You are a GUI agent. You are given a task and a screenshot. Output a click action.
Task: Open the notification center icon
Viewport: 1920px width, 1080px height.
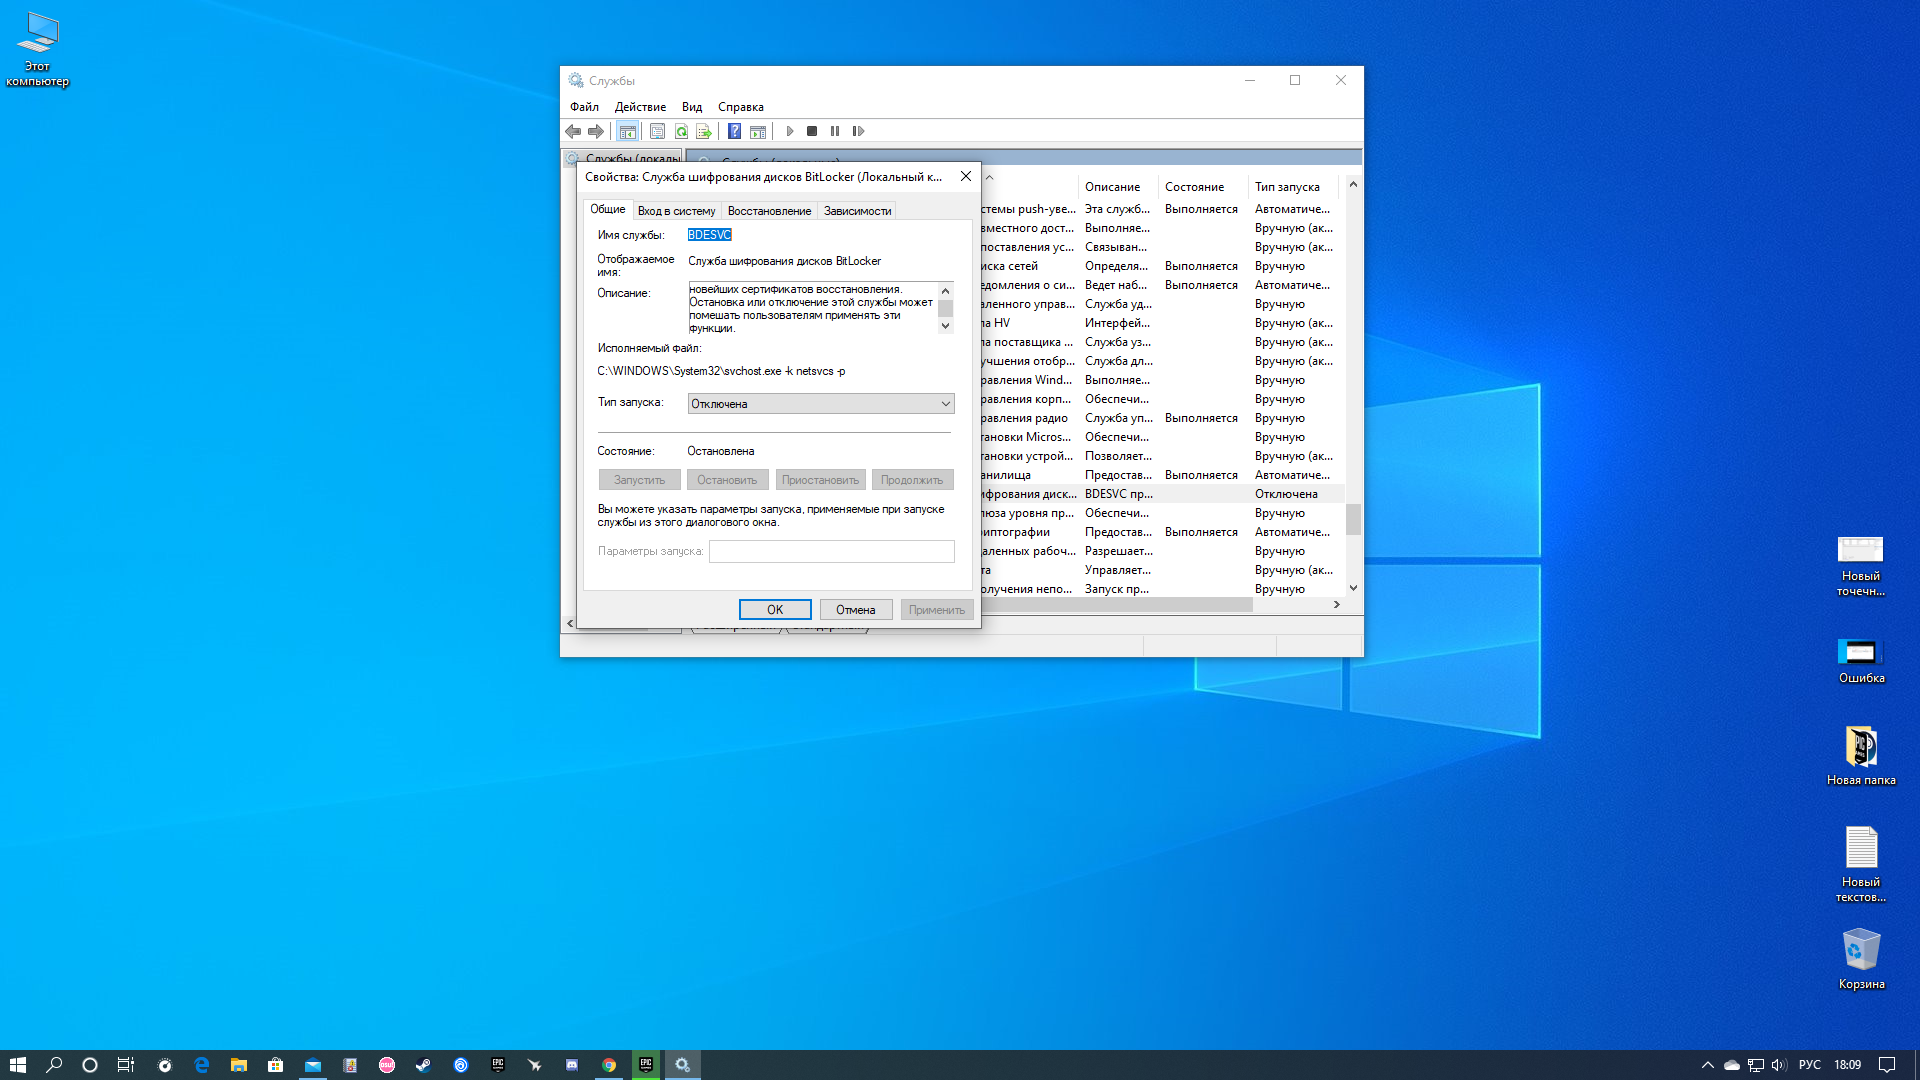point(1887,1065)
